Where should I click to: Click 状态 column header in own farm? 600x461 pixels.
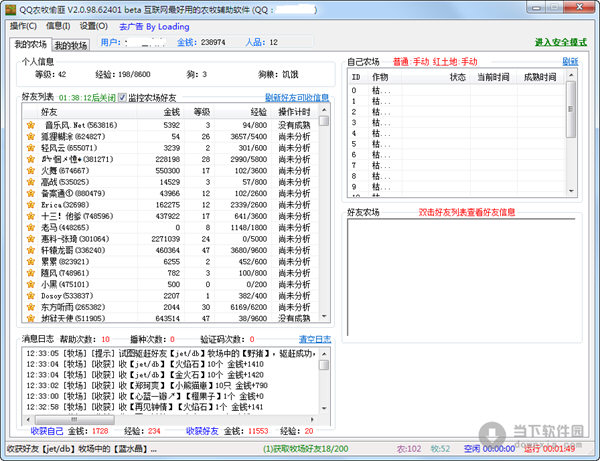tap(436, 77)
